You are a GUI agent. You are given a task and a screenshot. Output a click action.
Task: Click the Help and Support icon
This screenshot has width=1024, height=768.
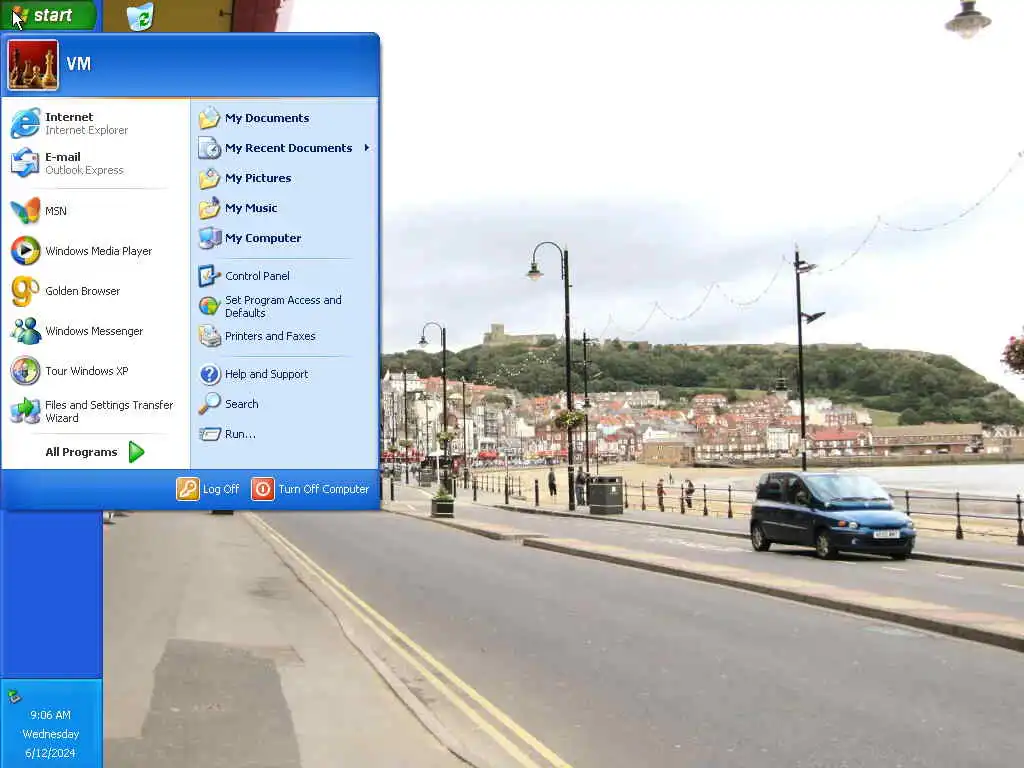209,374
